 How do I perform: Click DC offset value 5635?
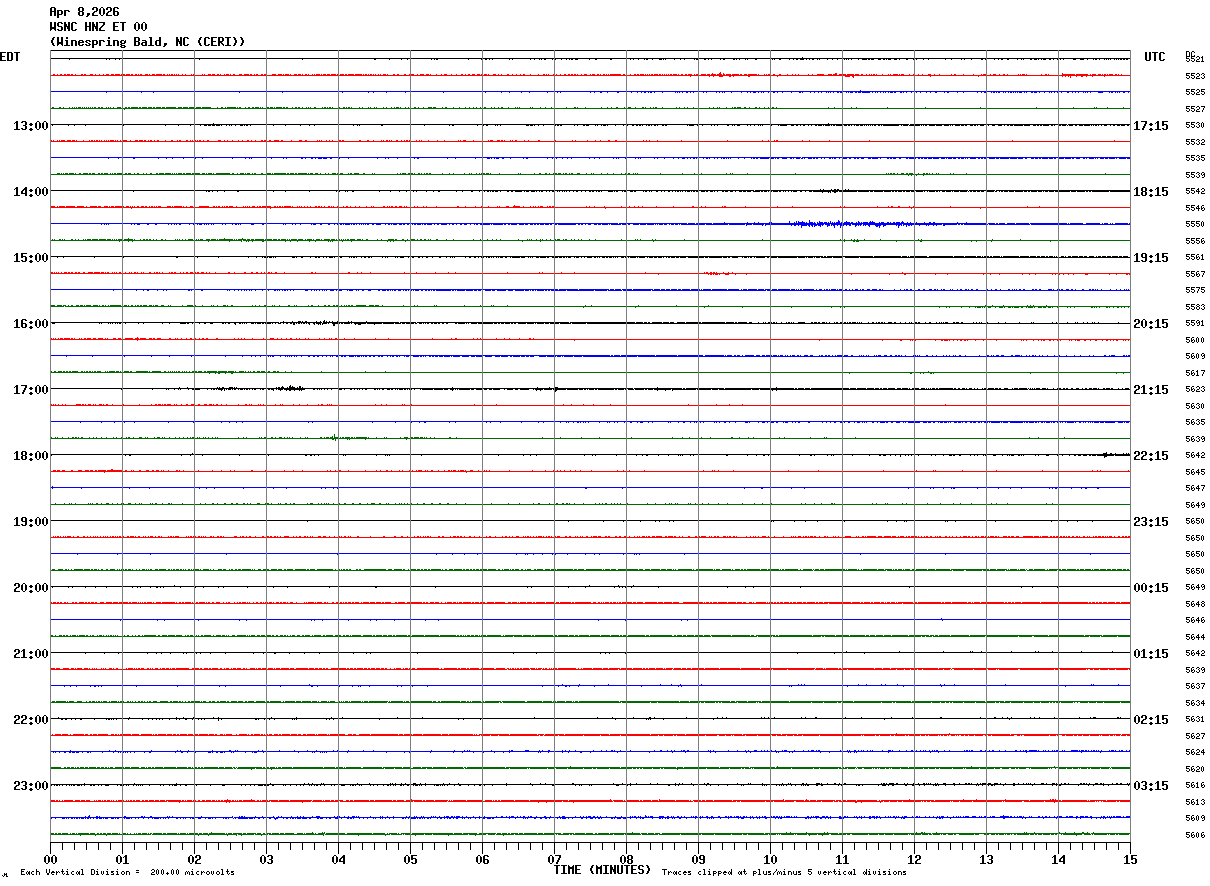(1194, 422)
